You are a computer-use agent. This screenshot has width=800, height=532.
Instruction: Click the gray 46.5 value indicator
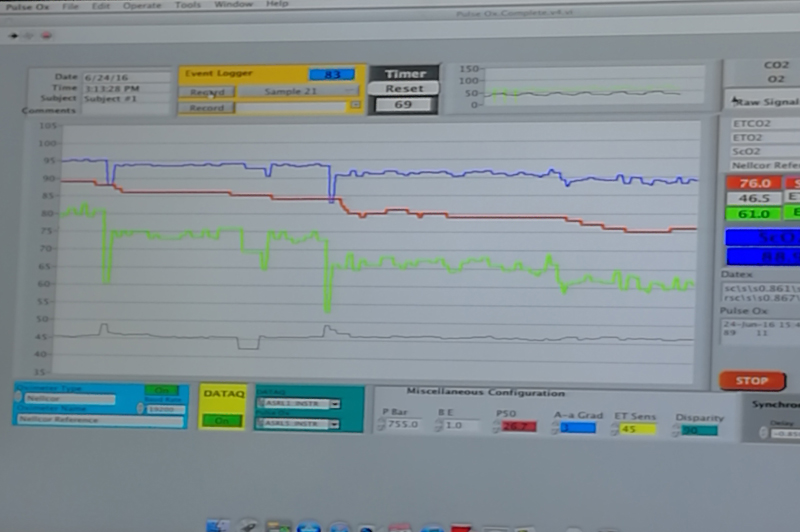click(754, 198)
